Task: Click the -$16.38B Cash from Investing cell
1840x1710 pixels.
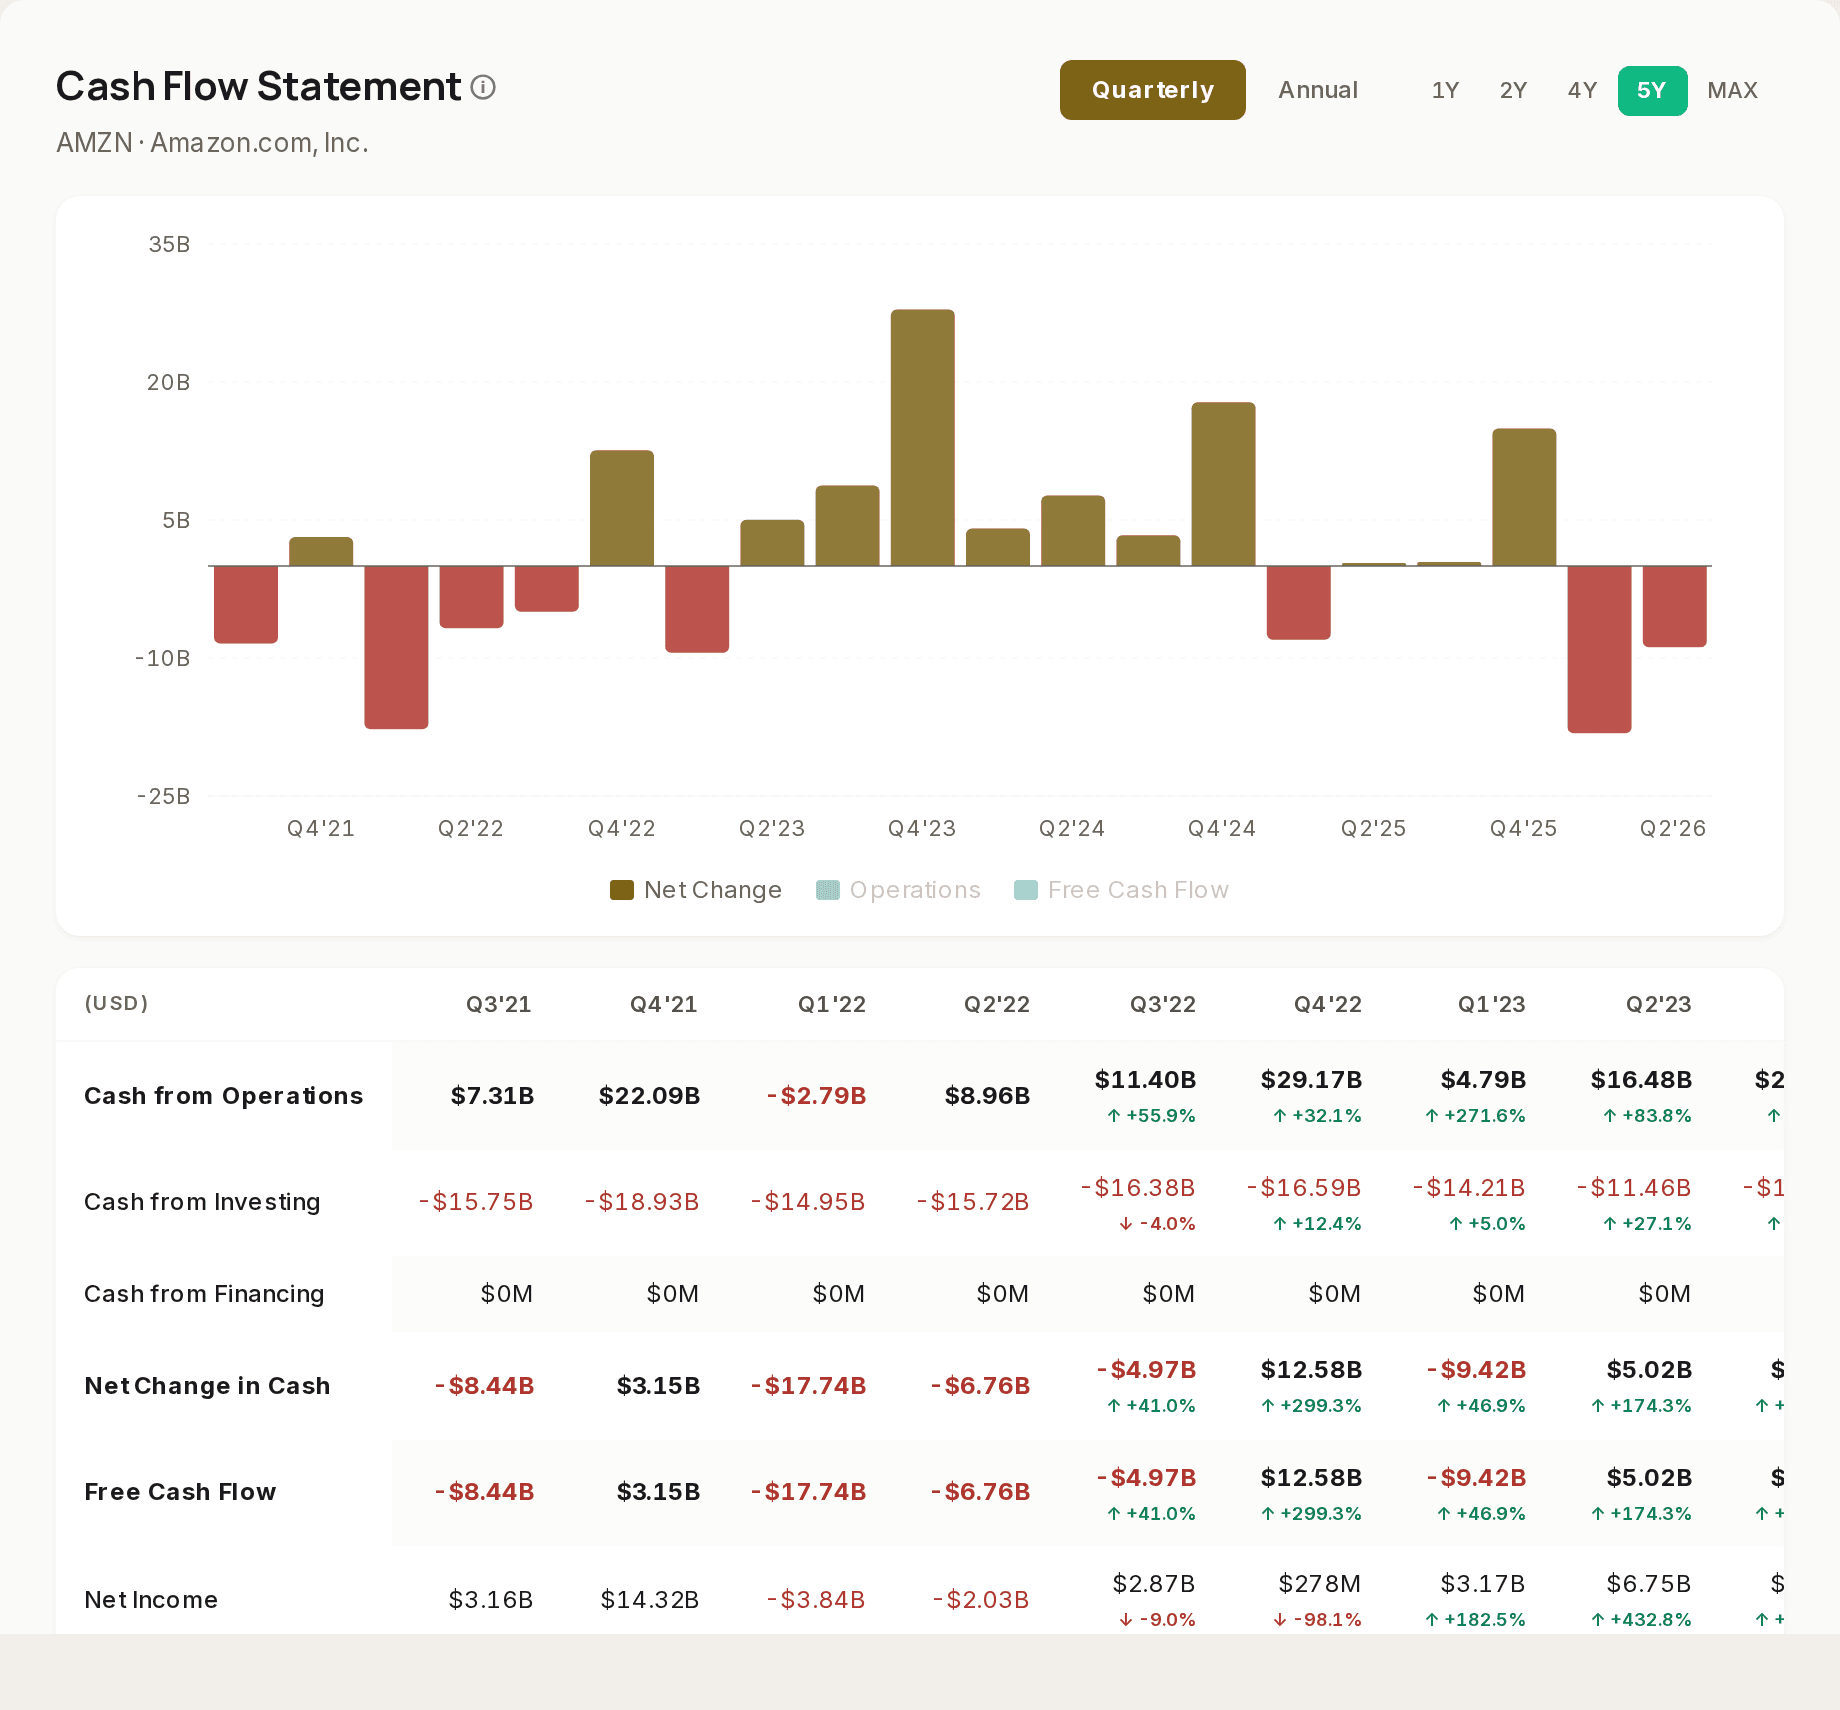Action: tap(1137, 1188)
